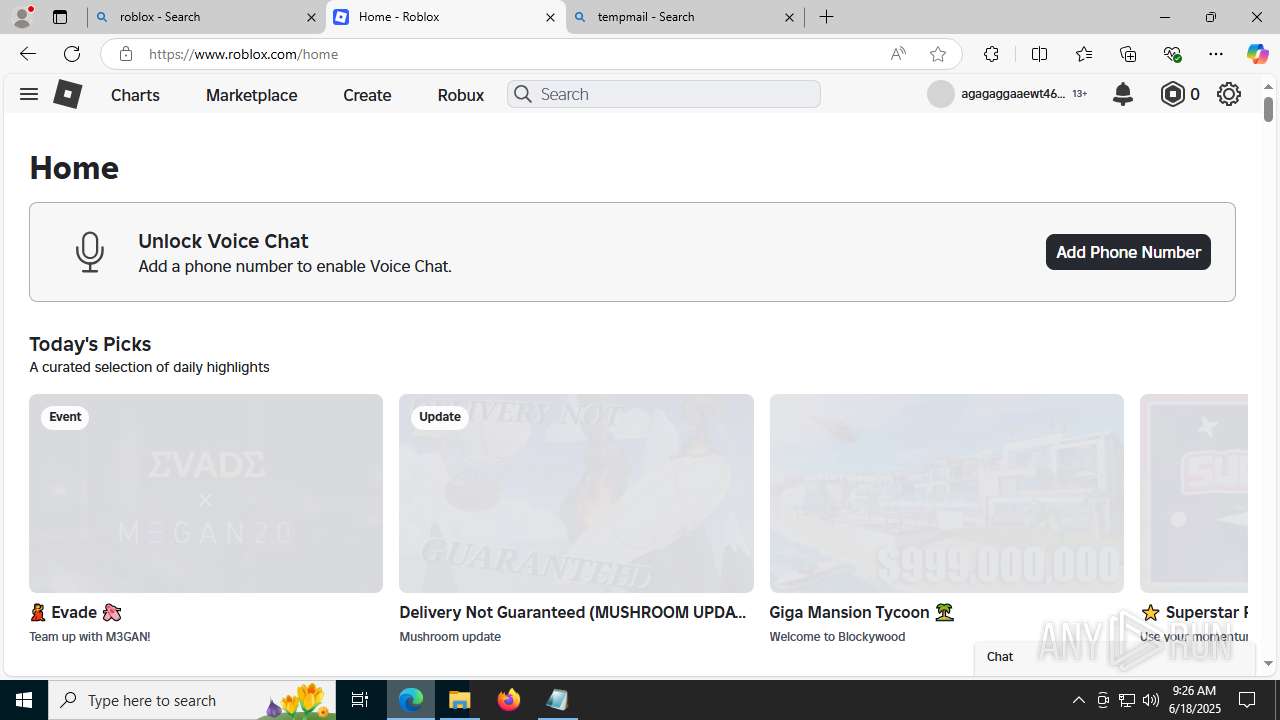This screenshot has width=1280, height=720.
Task: Show hidden system tray icons
Action: (1078, 700)
